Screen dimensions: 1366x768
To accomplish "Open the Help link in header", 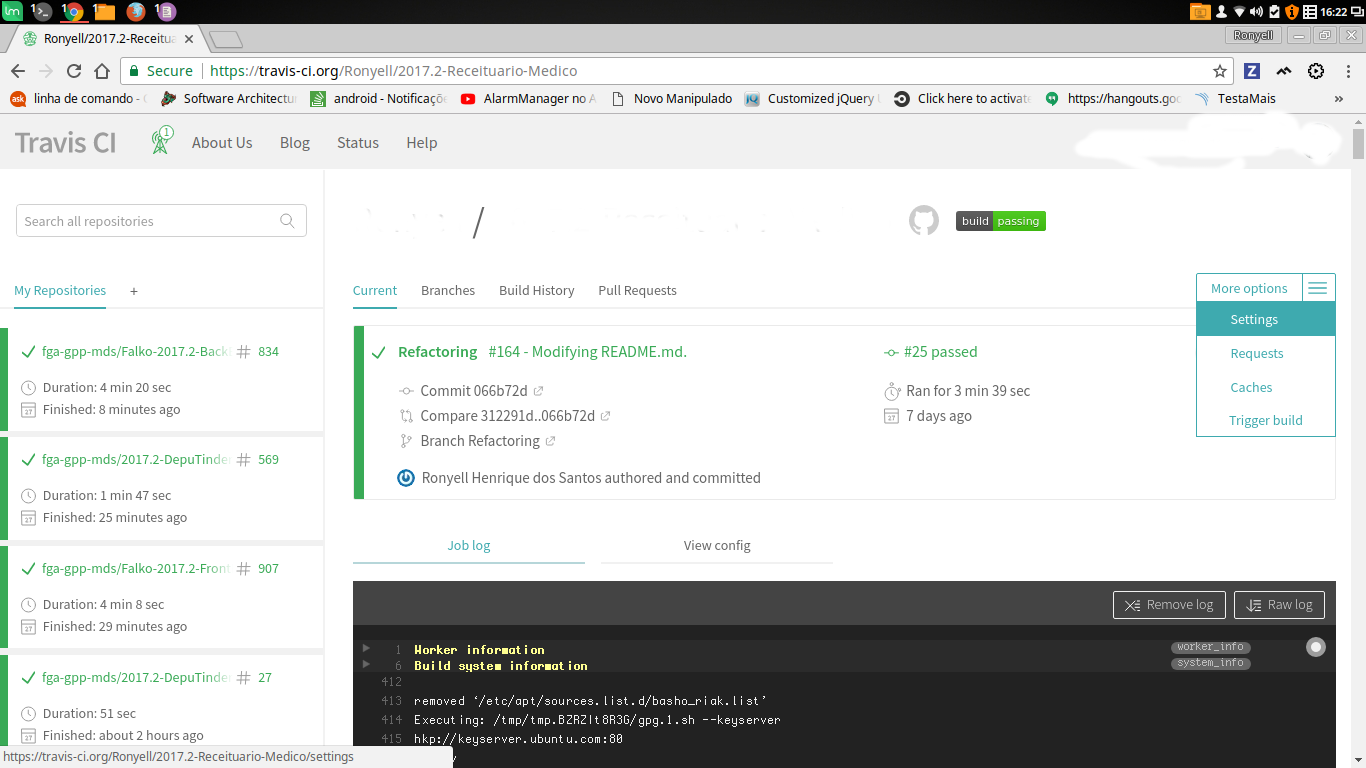I will pos(422,142).
